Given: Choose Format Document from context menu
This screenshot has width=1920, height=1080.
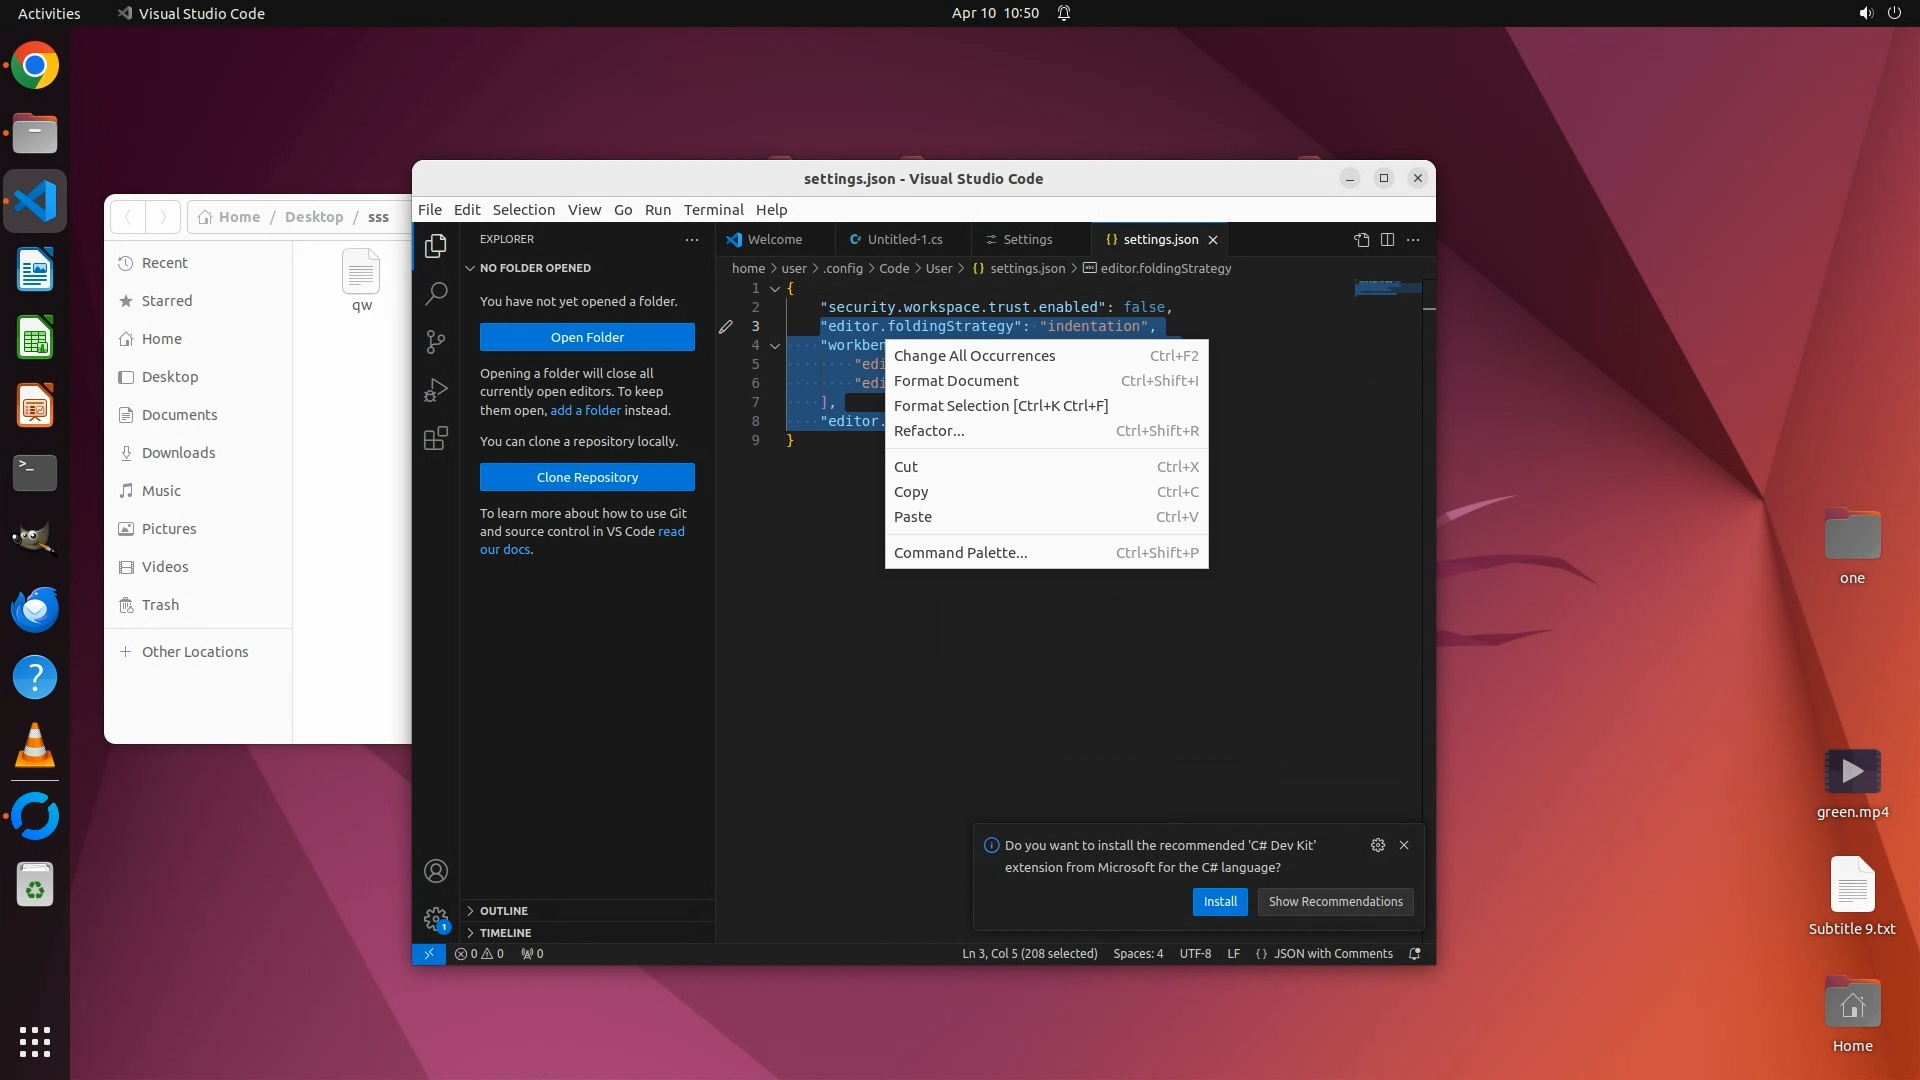Looking at the screenshot, I should [956, 381].
